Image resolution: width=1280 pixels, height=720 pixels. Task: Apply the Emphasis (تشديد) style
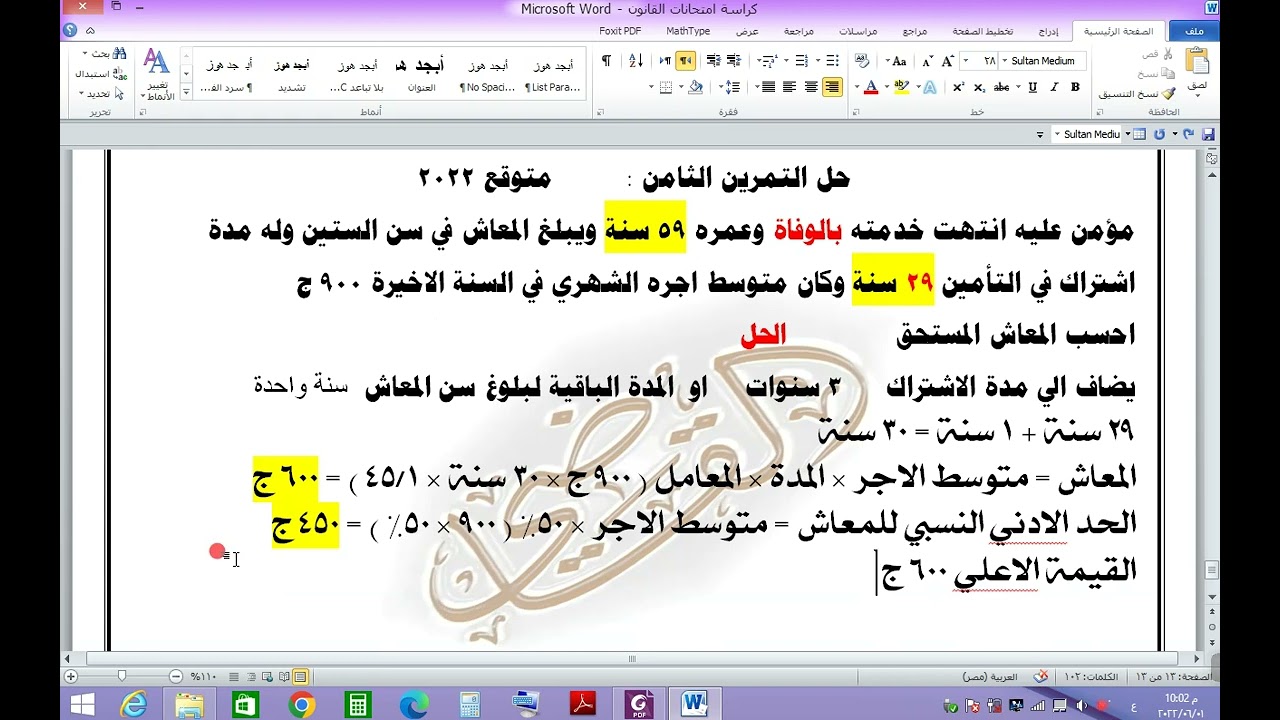click(292, 75)
